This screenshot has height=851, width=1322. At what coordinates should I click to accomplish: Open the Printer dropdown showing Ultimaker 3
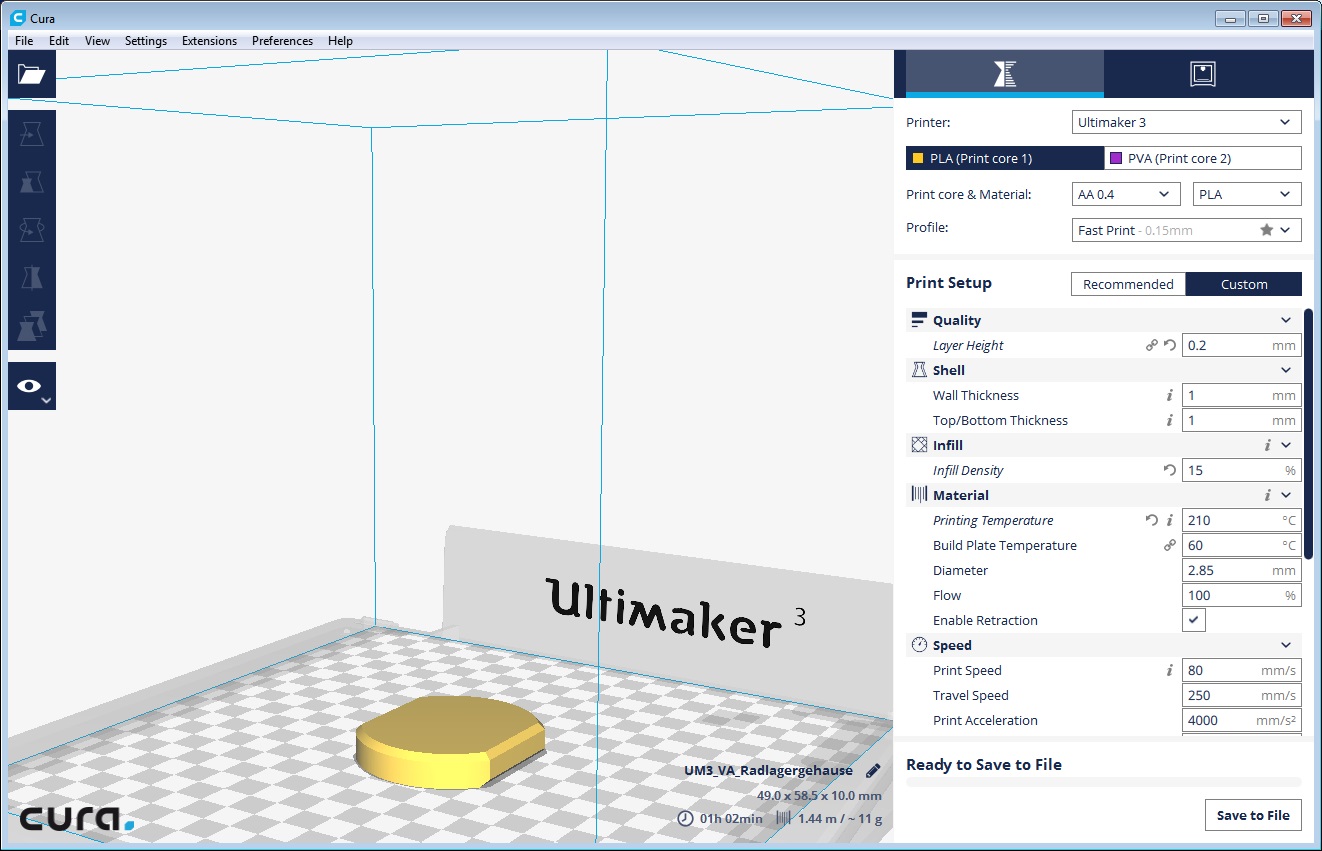(x=1186, y=122)
